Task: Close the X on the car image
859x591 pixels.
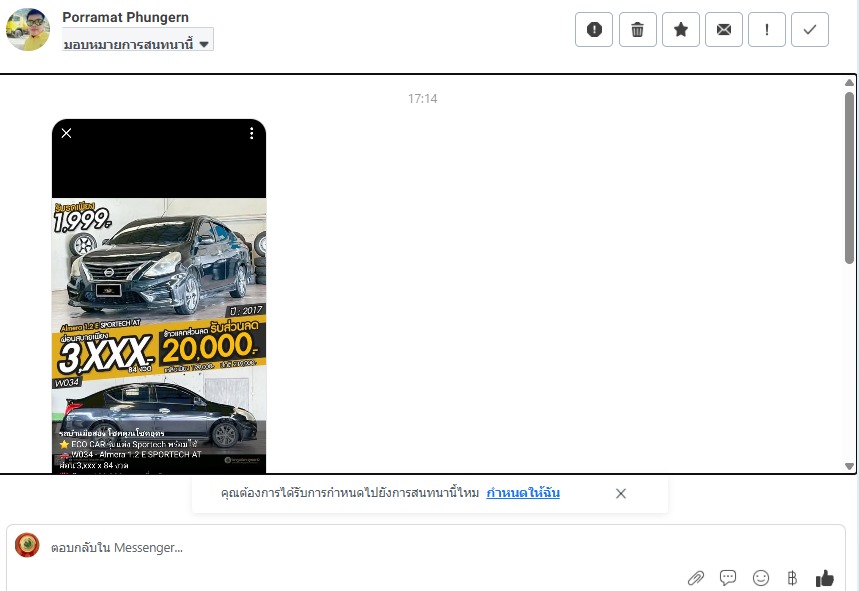Action: (x=67, y=133)
